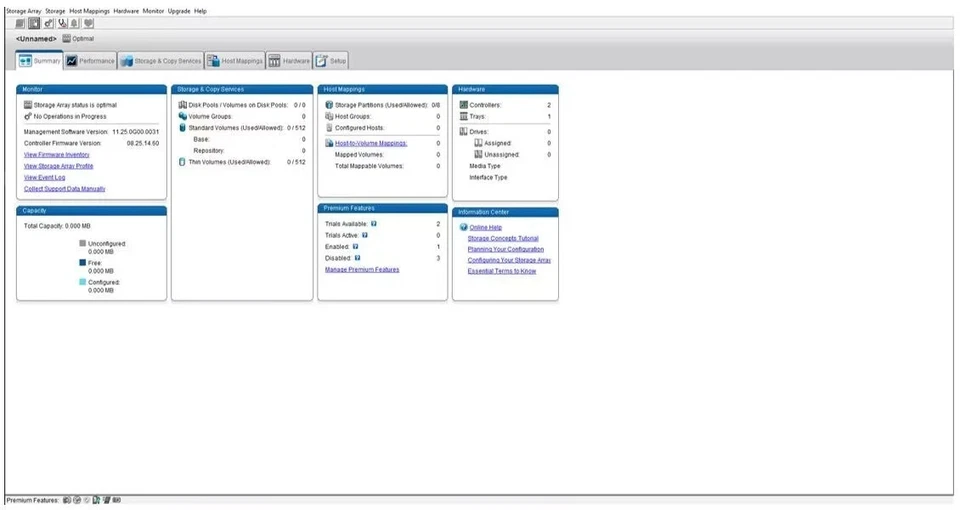
Task: Click the info icon next to Trials Available
Action: pyautogui.click(x=373, y=223)
